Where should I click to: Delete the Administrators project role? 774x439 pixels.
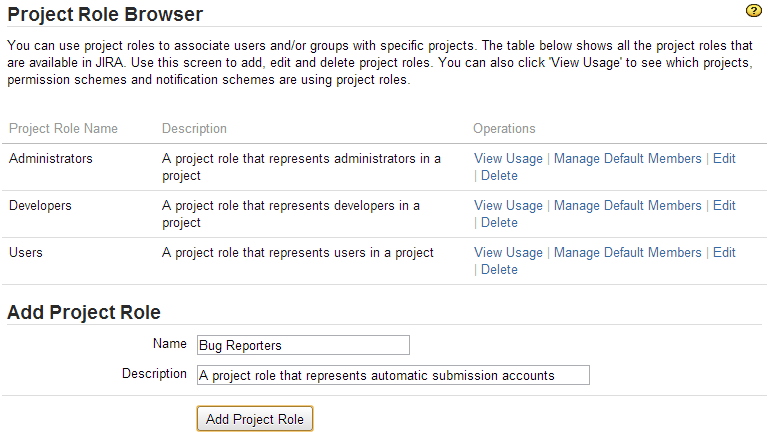coord(499,176)
